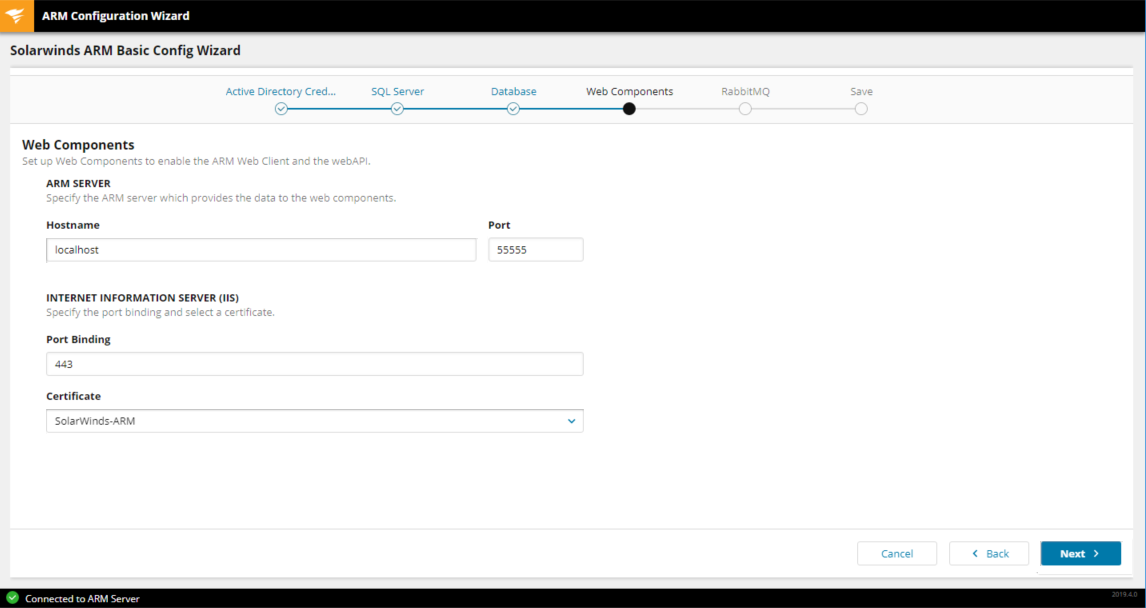Click the Active Directory Credentials step checkmark
Viewport: 1146px width, 608px height.
click(x=281, y=109)
